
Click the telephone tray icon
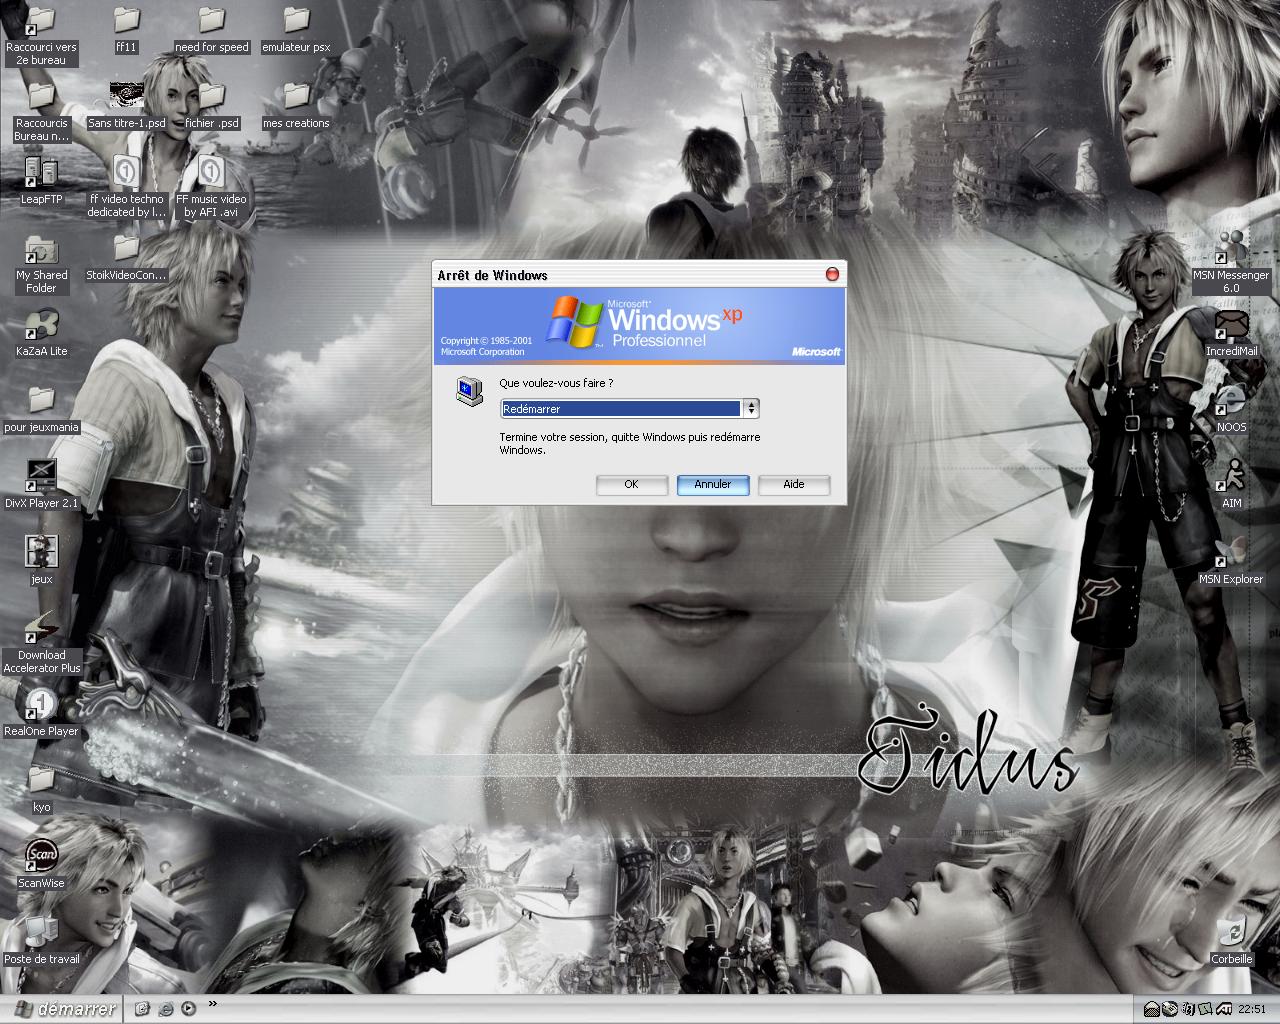(1170, 1009)
